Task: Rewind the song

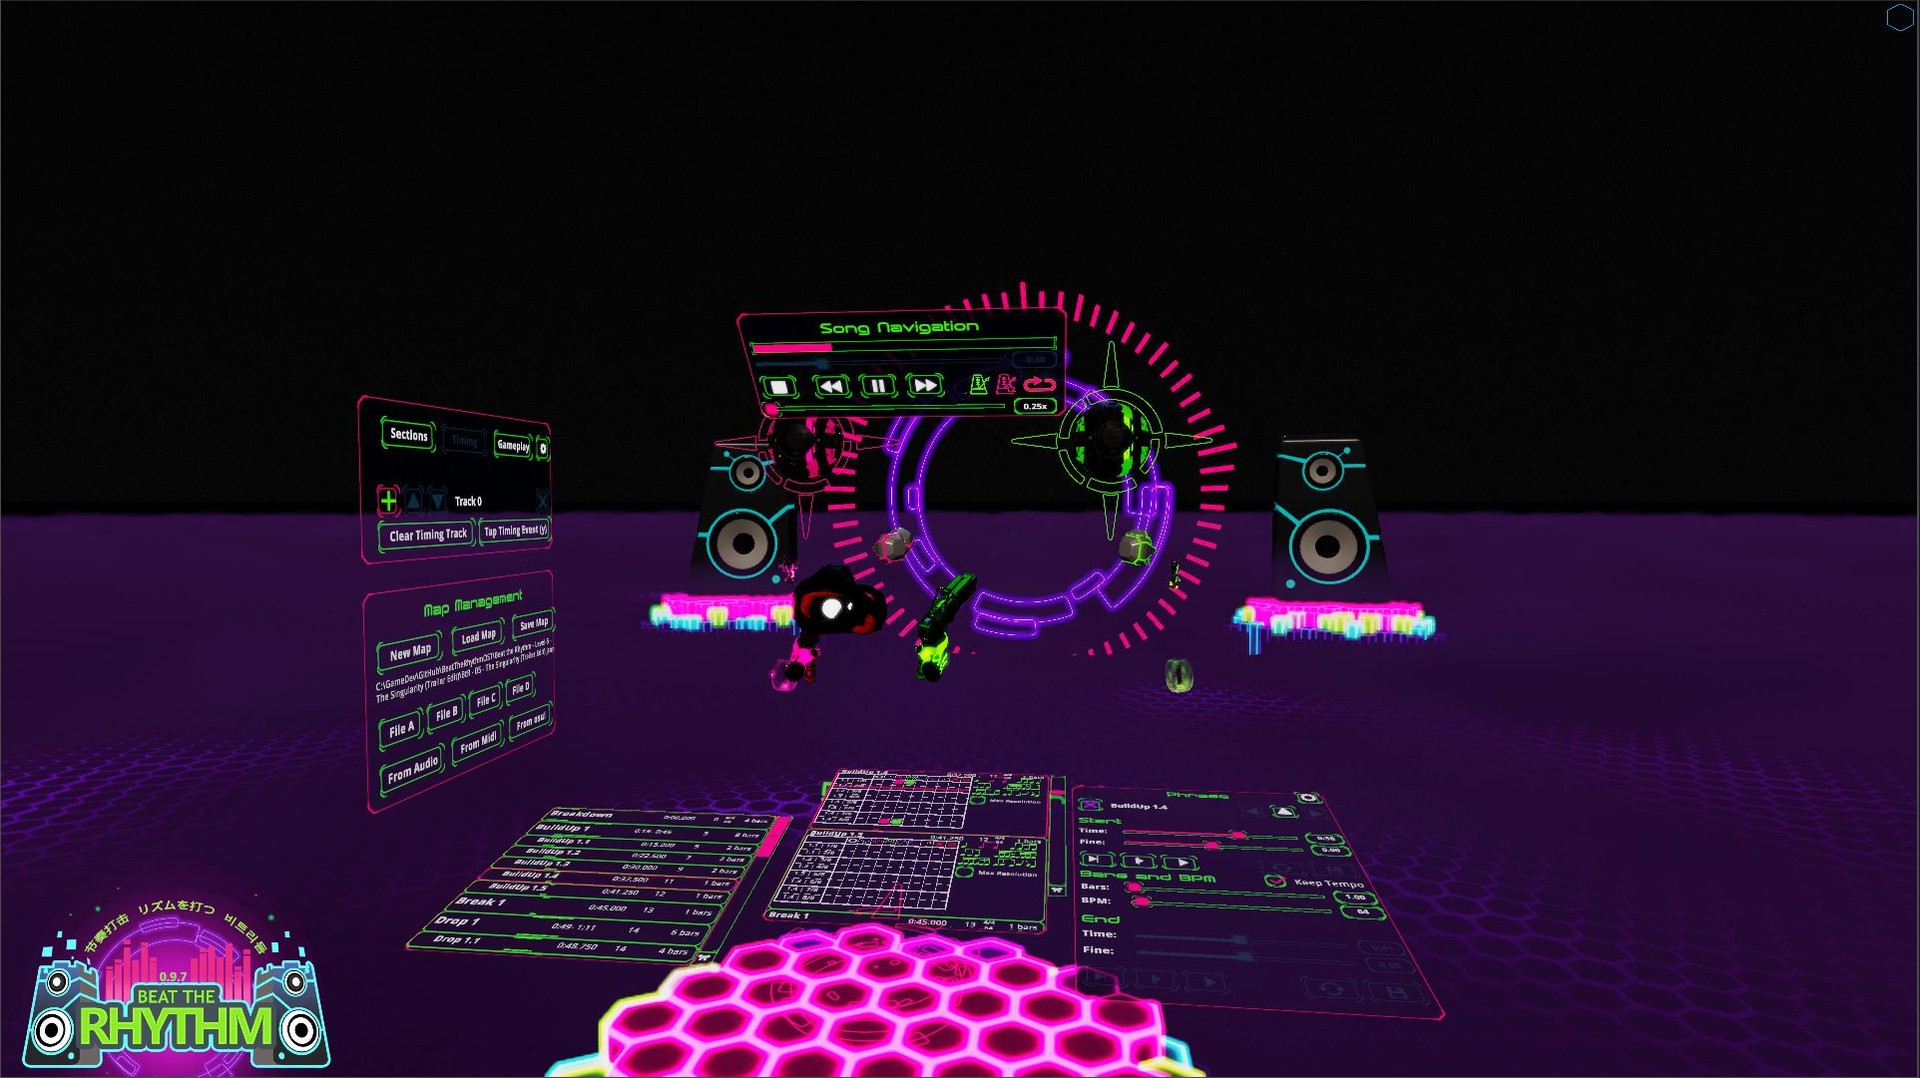Action: 831,388
